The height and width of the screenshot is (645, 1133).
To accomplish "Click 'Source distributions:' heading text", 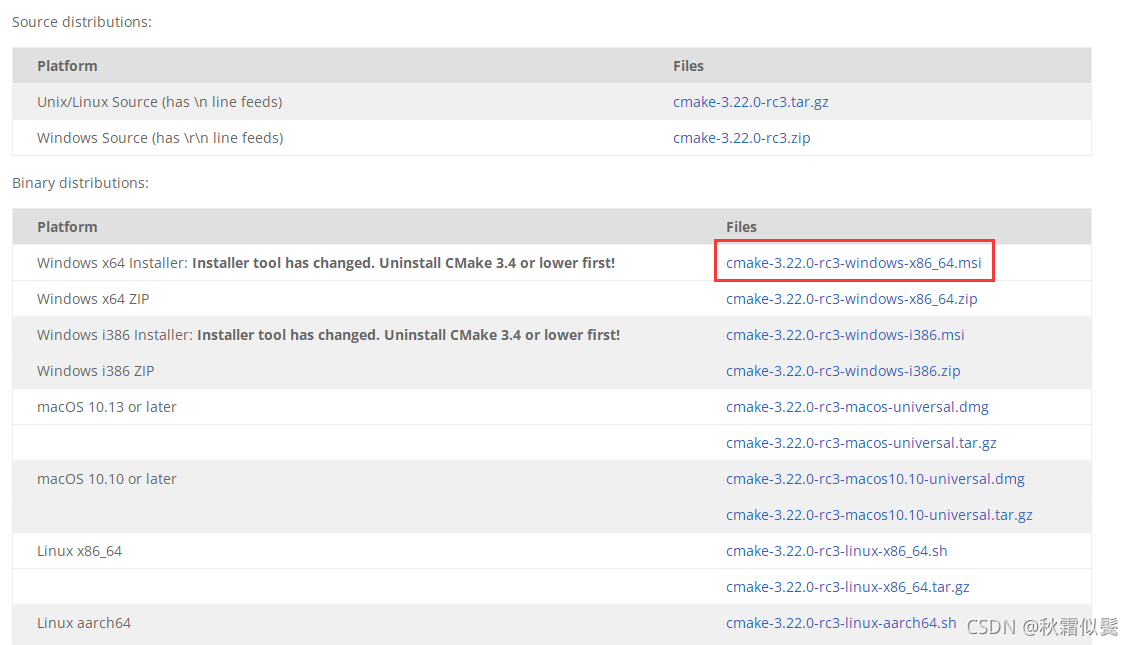I will coord(82,22).
